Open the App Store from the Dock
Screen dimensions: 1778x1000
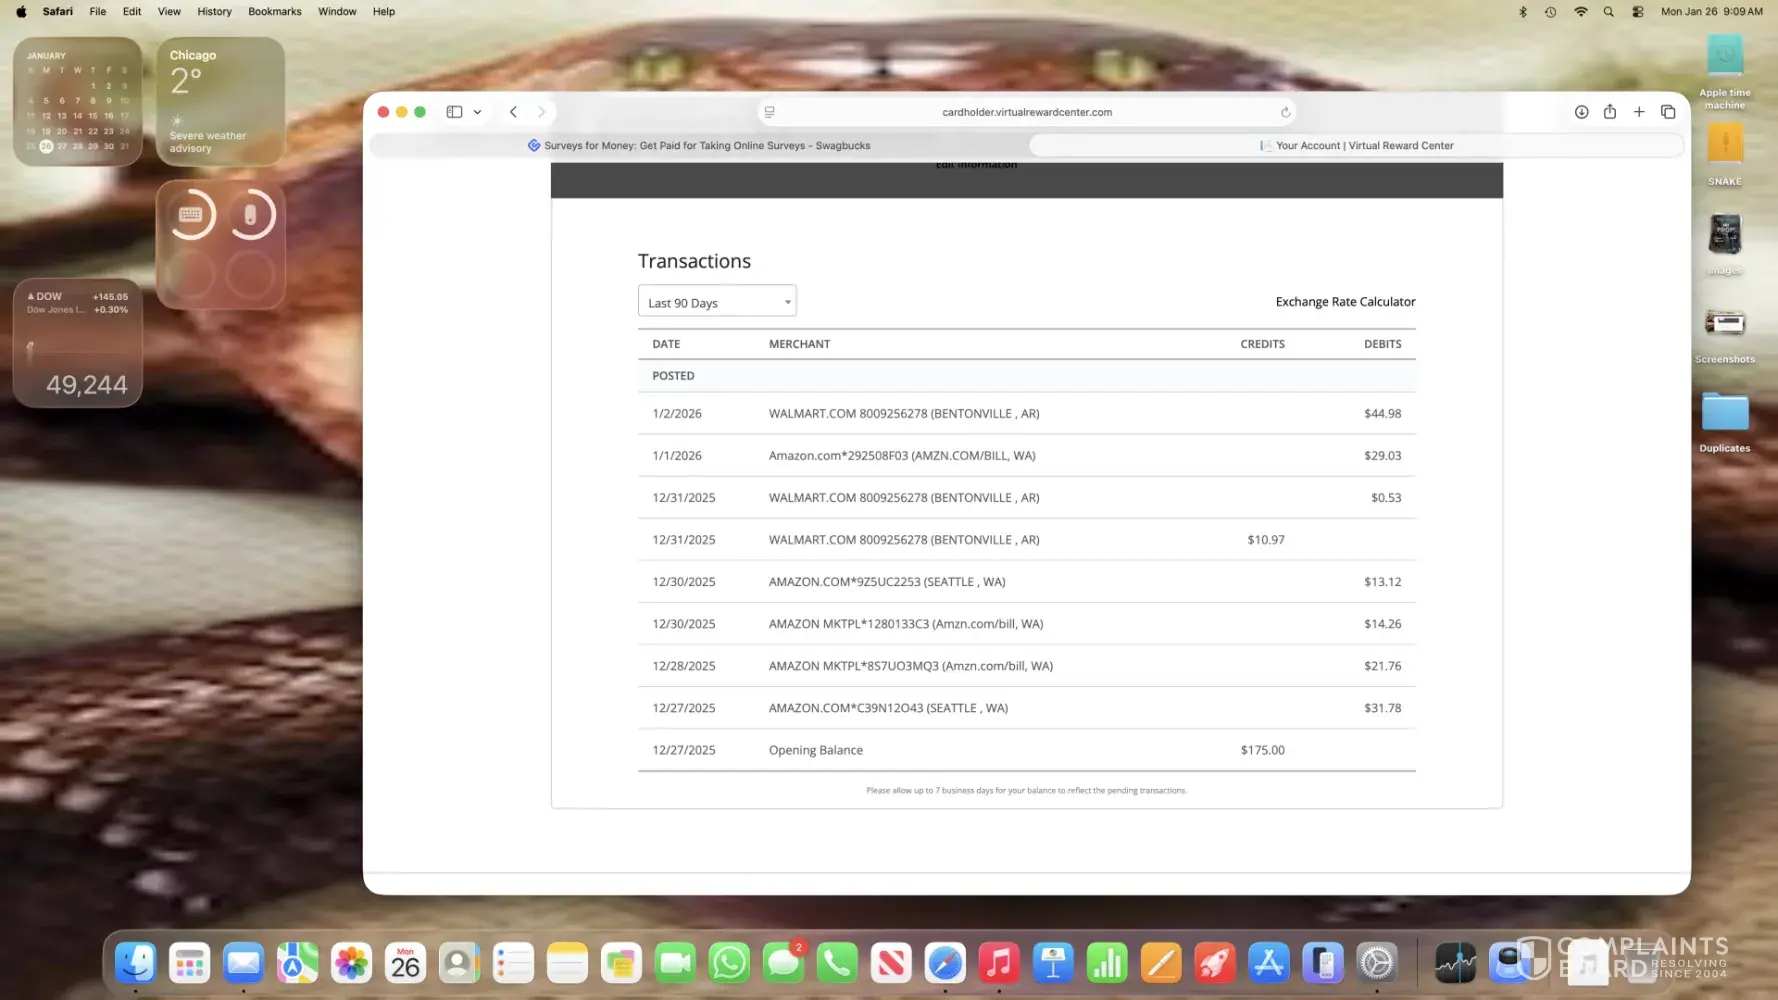pos(1269,963)
